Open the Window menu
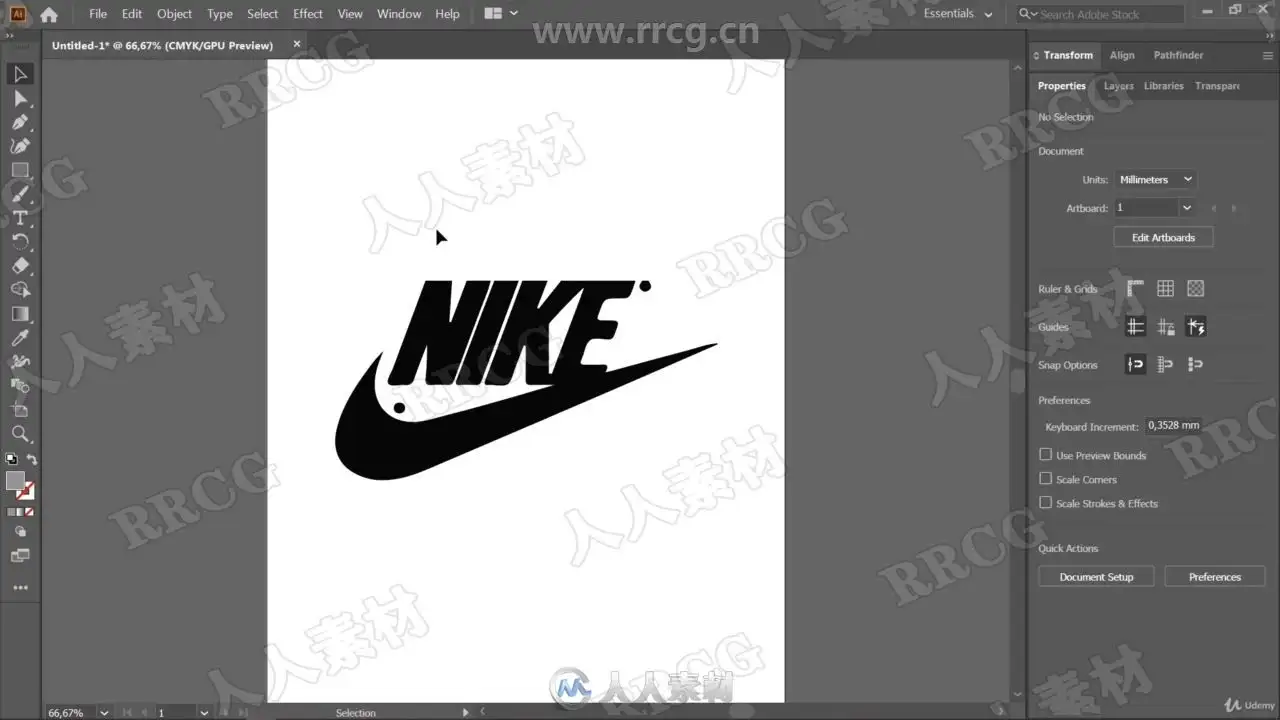 399,14
